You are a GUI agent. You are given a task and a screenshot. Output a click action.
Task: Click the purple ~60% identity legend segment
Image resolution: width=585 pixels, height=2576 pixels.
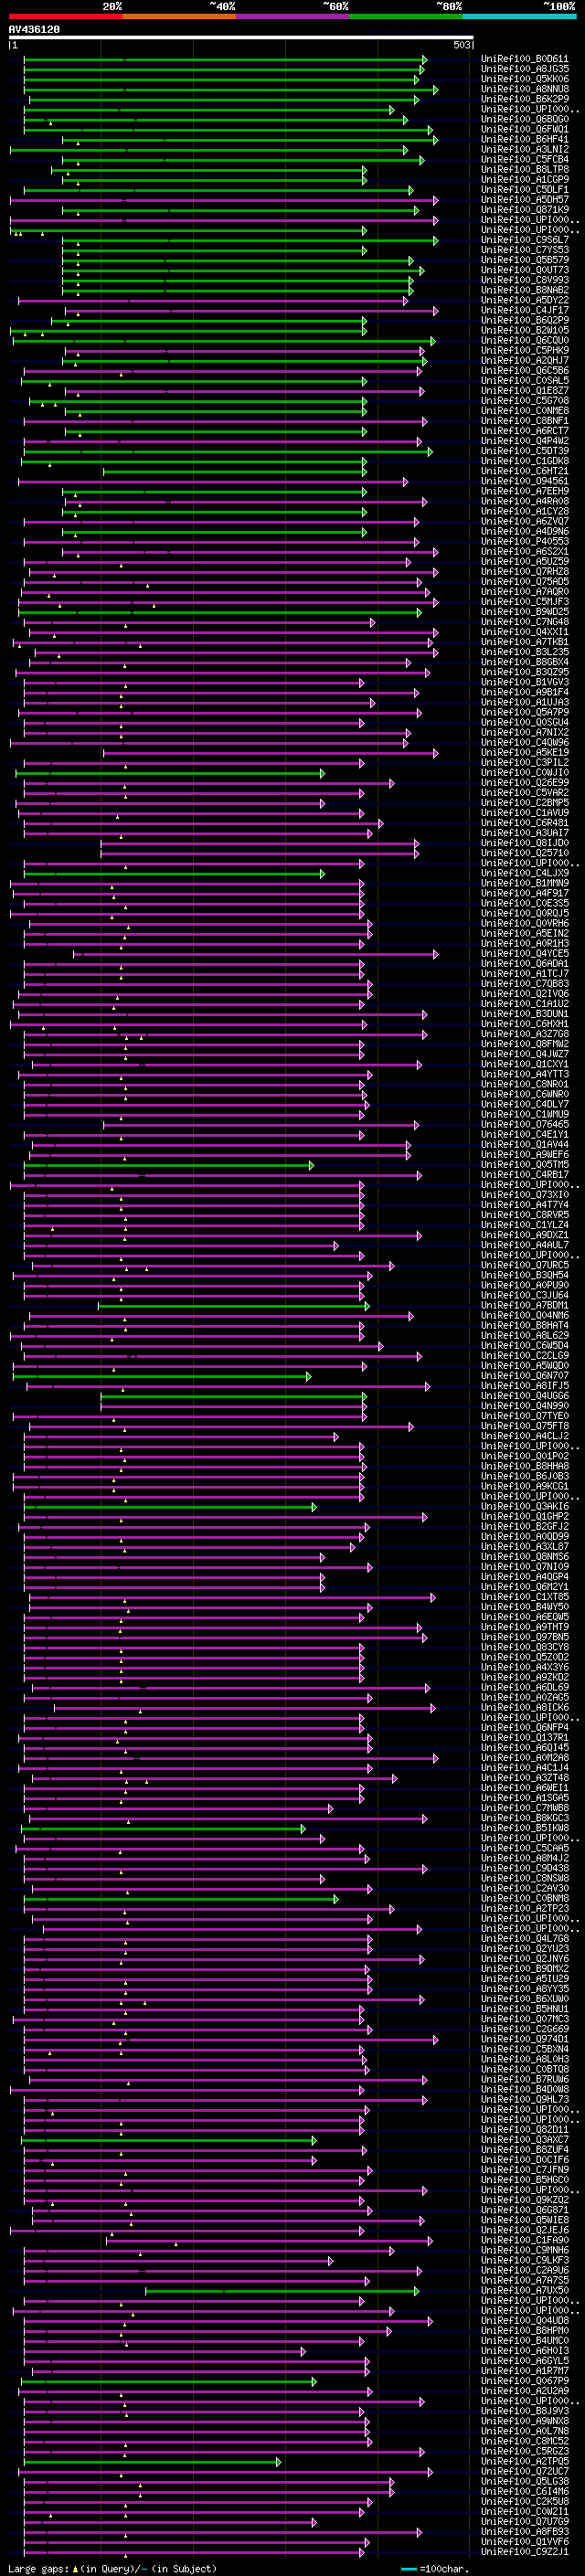coord(293,16)
